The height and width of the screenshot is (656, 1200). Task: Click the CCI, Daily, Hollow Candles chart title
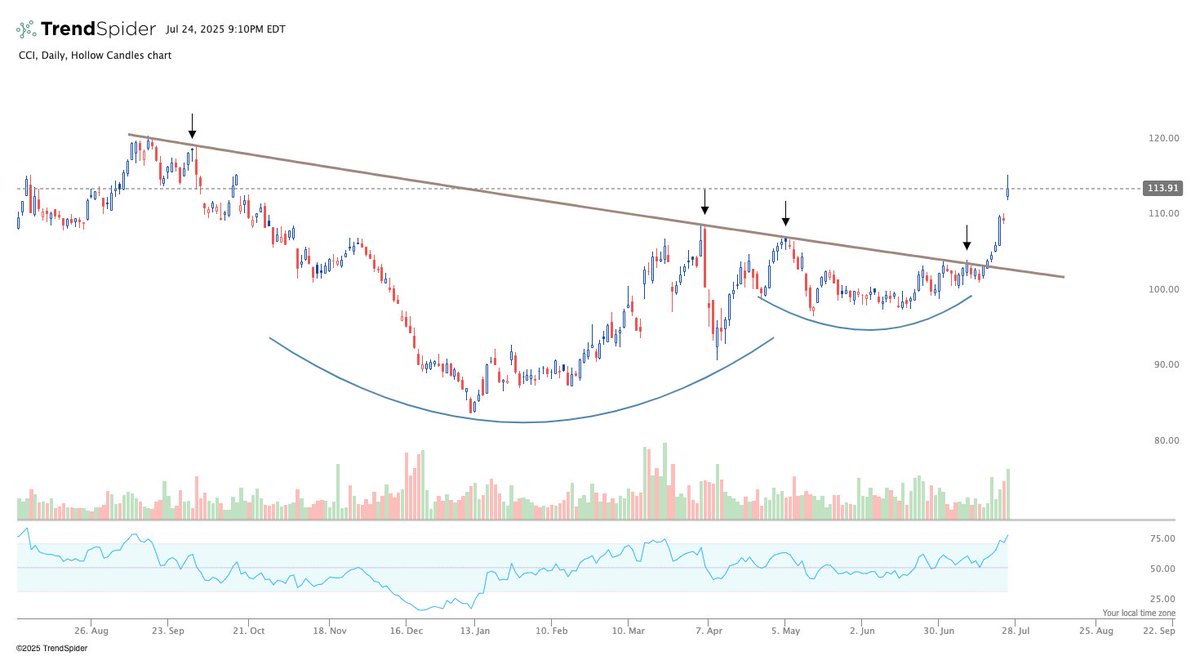(x=95, y=56)
